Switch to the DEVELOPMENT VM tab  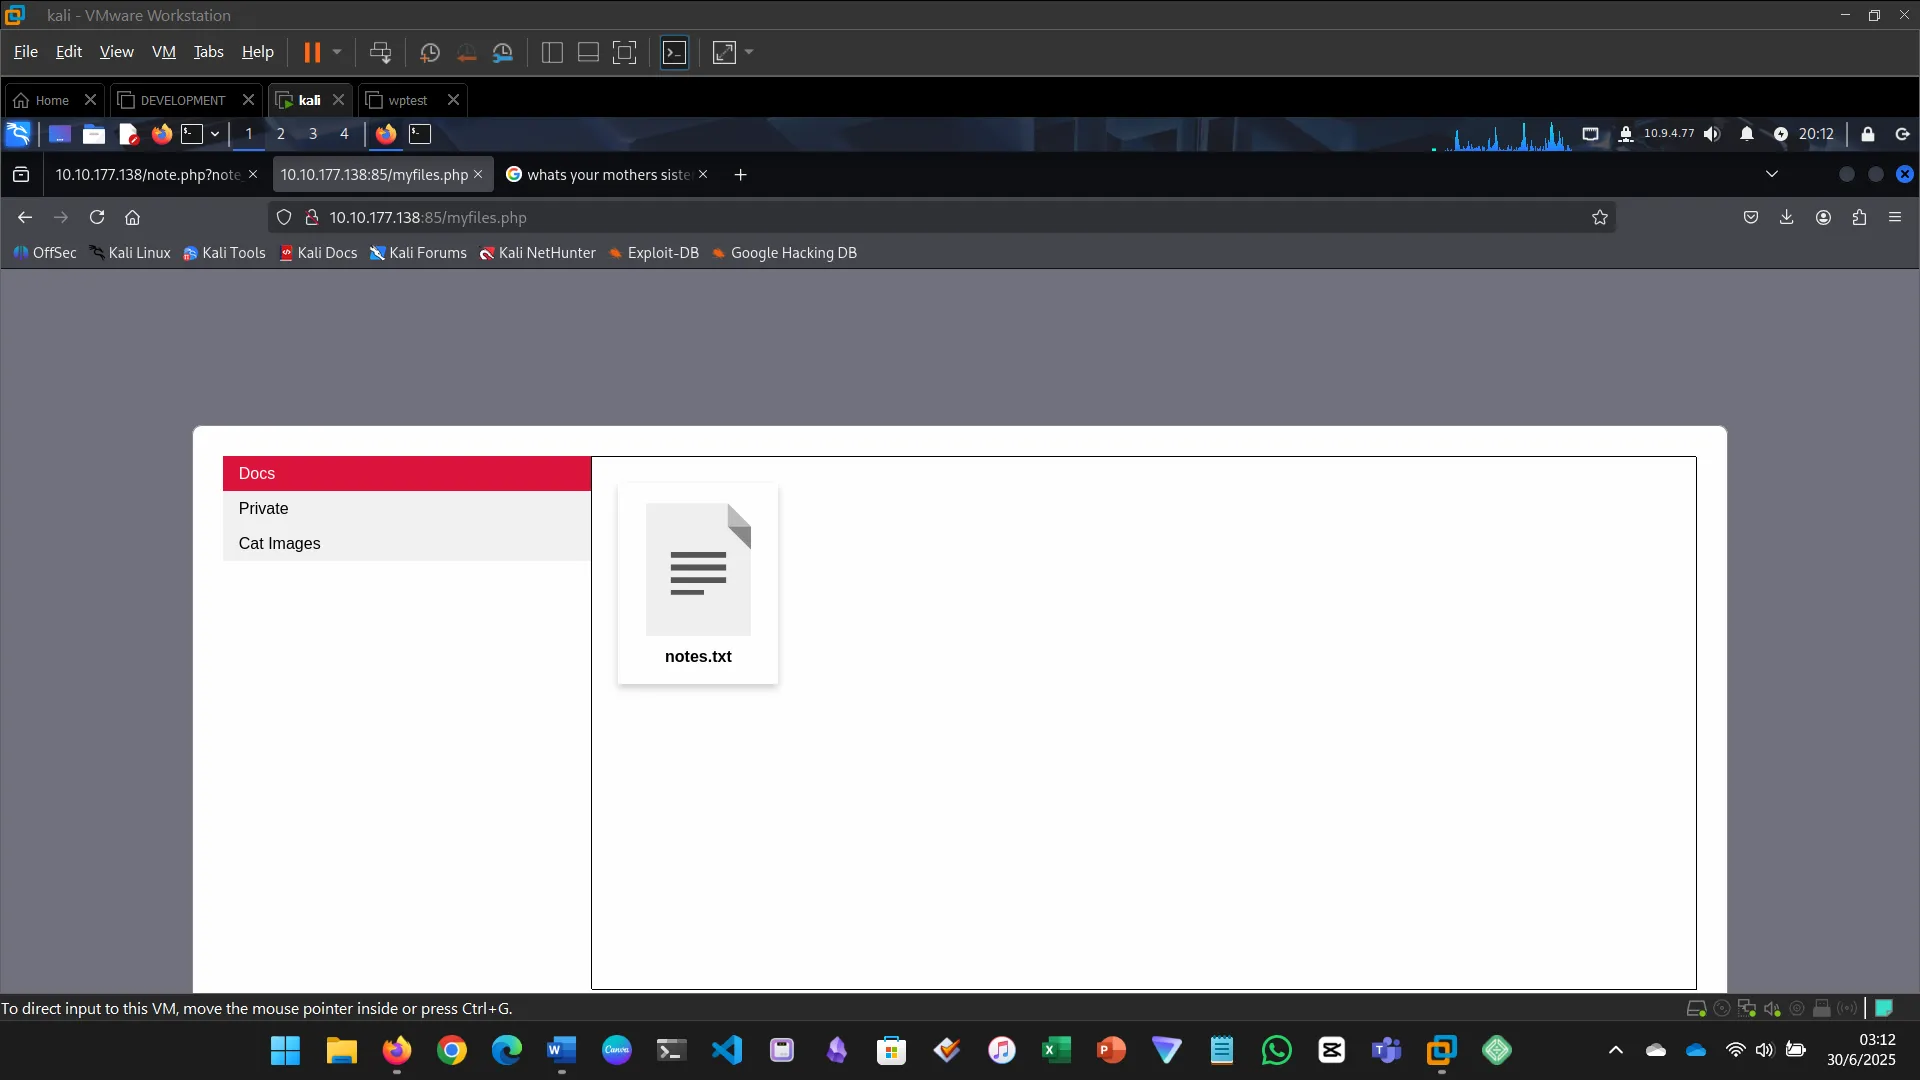click(x=183, y=100)
